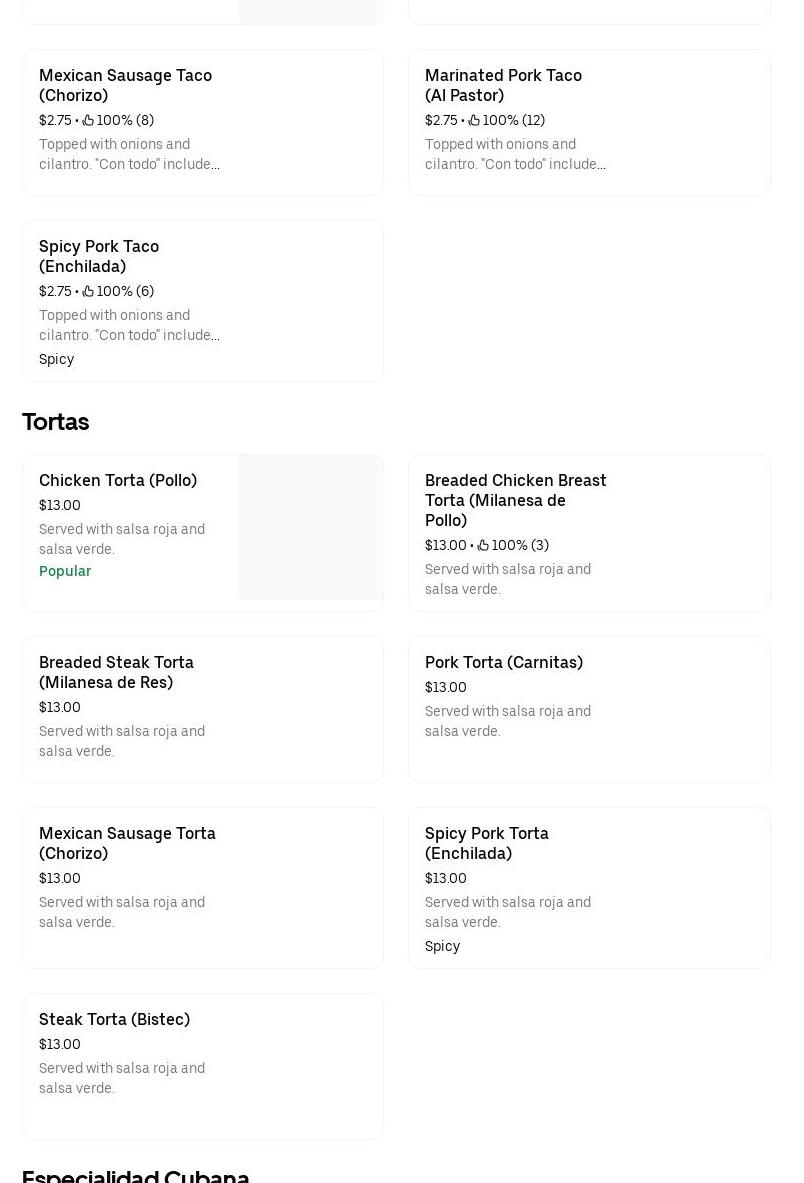Click thumbs-up icon on Marinated Pork Taco

point(474,121)
